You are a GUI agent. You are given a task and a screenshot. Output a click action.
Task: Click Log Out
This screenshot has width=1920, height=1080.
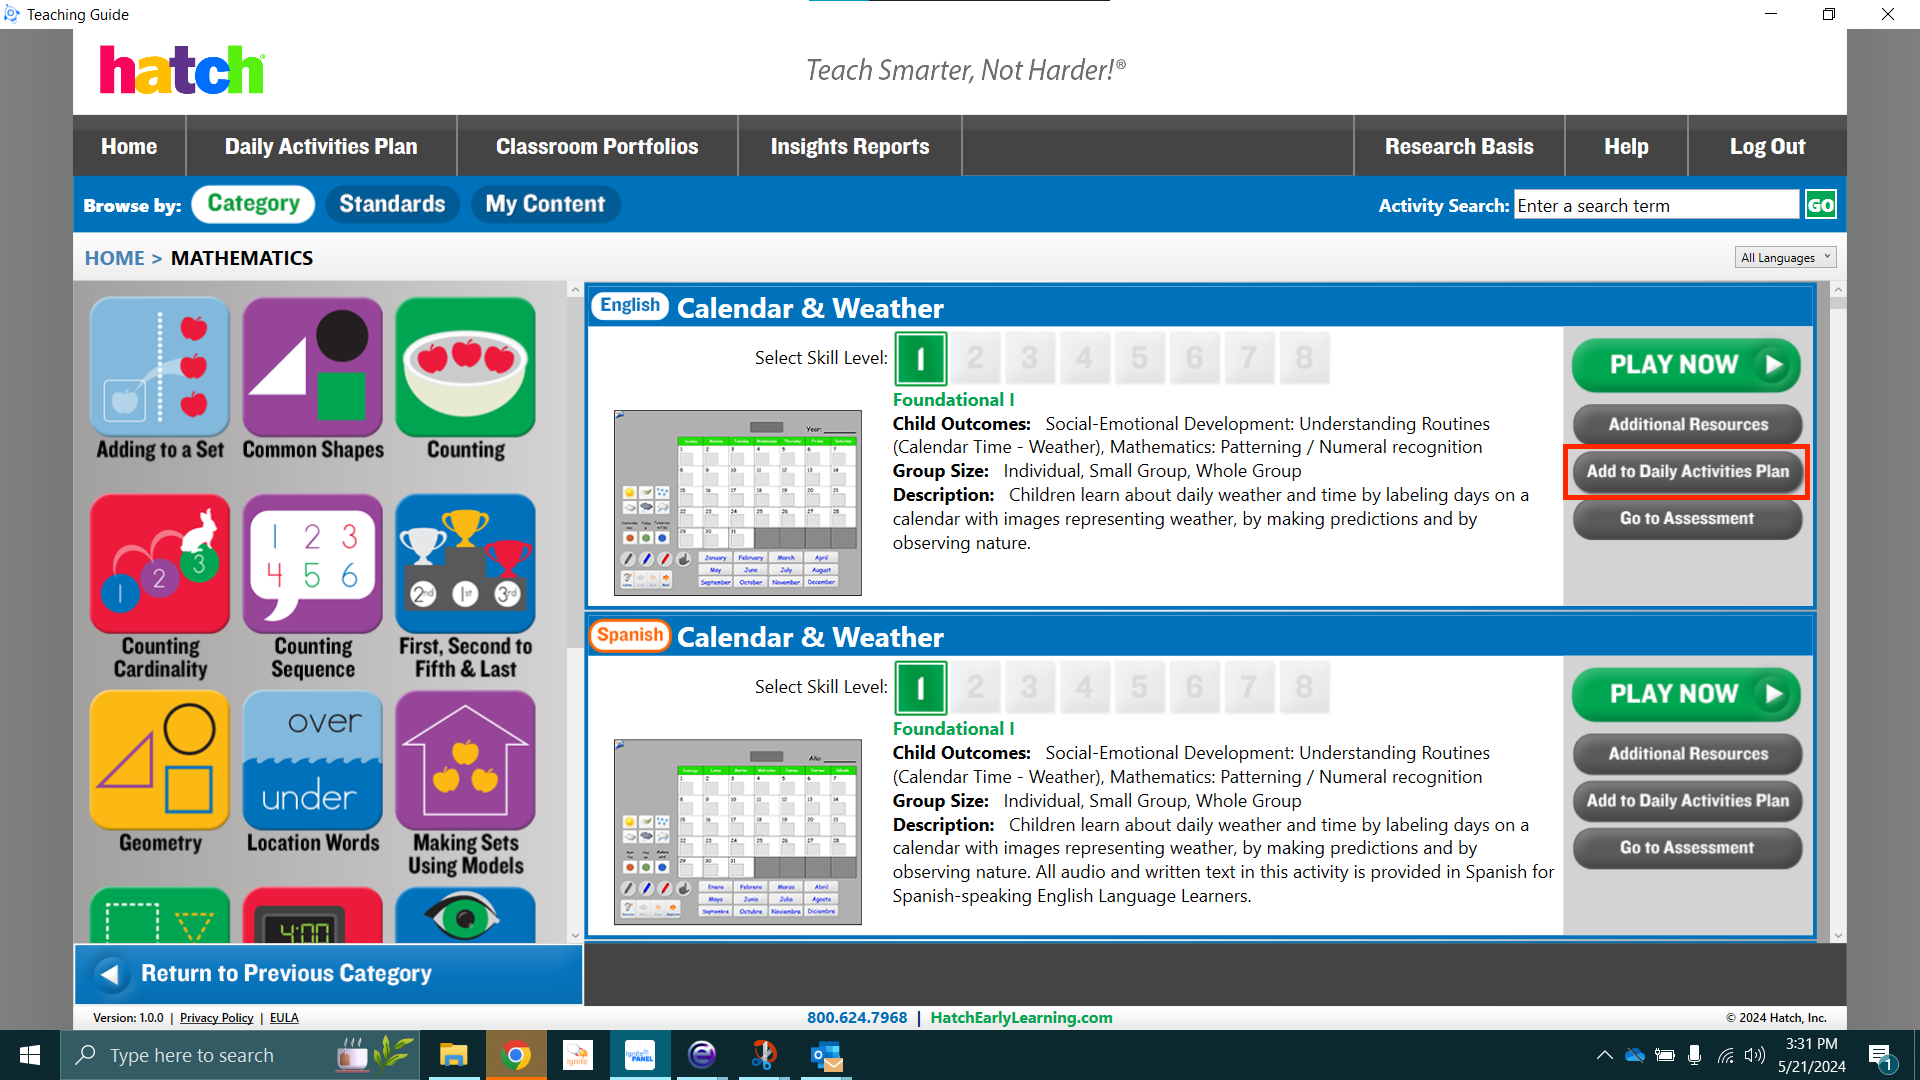point(1767,146)
